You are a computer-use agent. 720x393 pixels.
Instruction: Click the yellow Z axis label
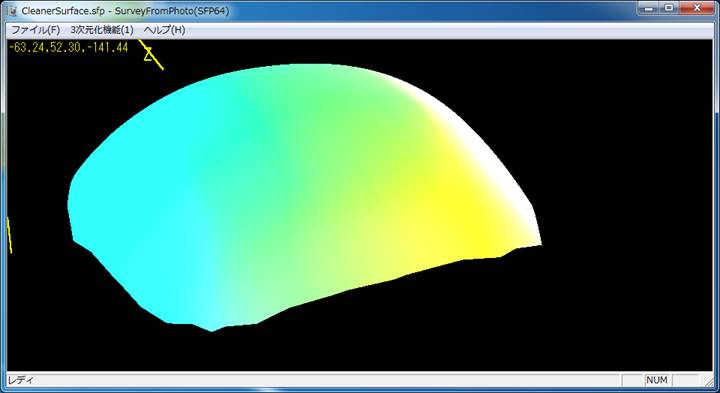tap(148, 55)
